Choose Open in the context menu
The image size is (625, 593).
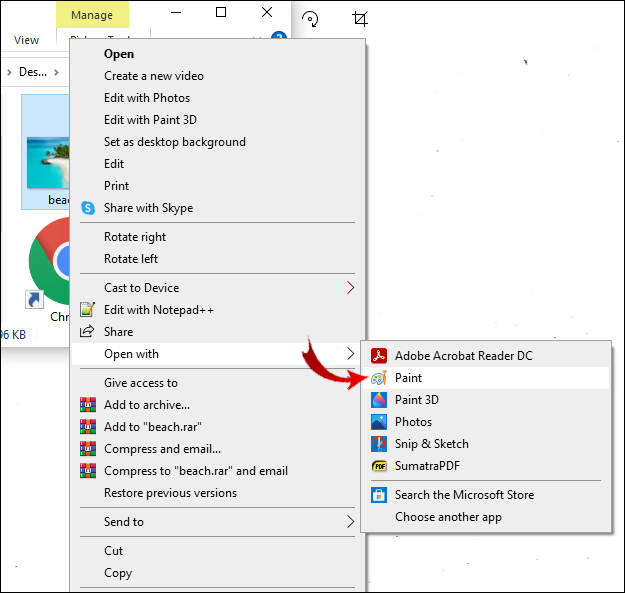pyautogui.click(x=217, y=54)
